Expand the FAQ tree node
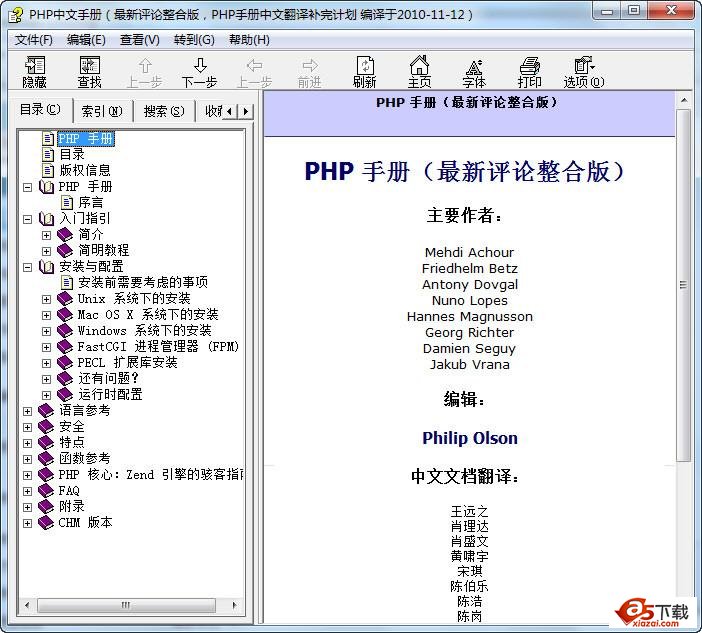This screenshot has width=702, height=633. 27,491
